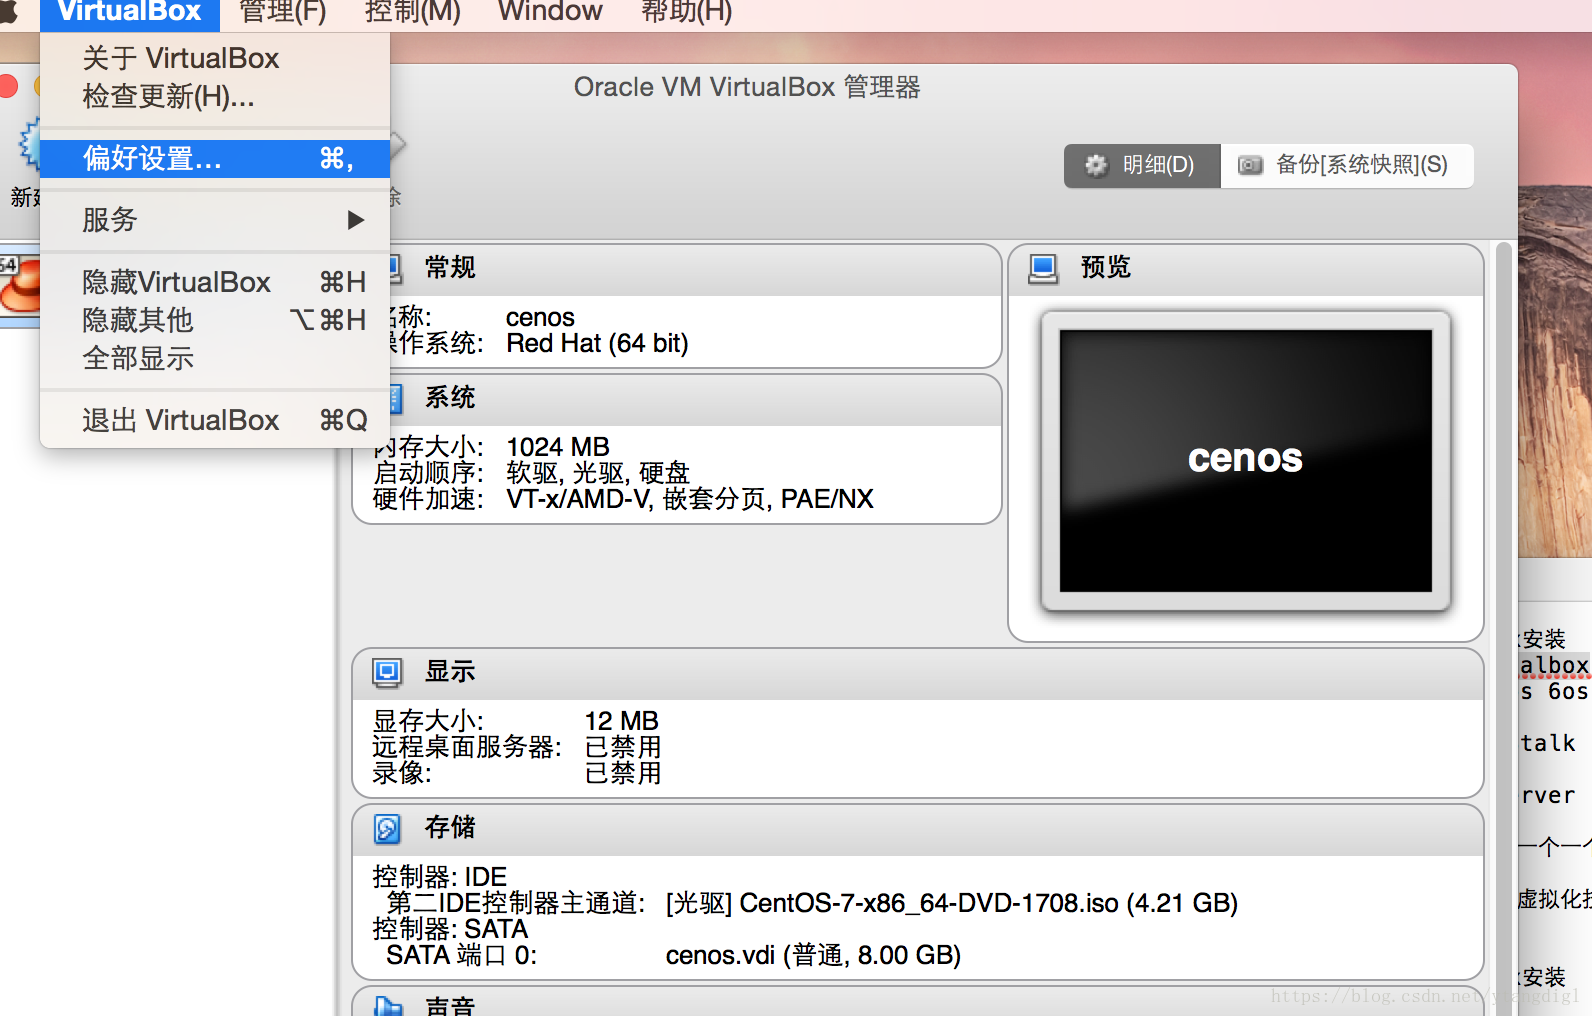The height and width of the screenshot is (1016, 1592).
Task: Open the 帮助(H) menu
Action: (x=686, y=12)
